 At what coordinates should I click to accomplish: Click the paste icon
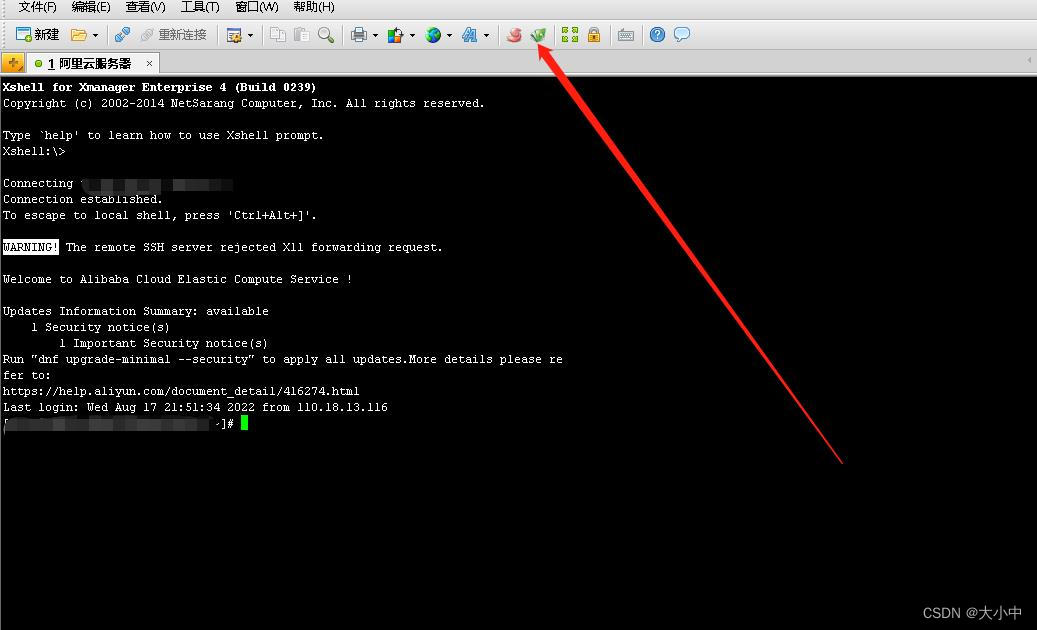pyautogui.click(x=302, y=34)
